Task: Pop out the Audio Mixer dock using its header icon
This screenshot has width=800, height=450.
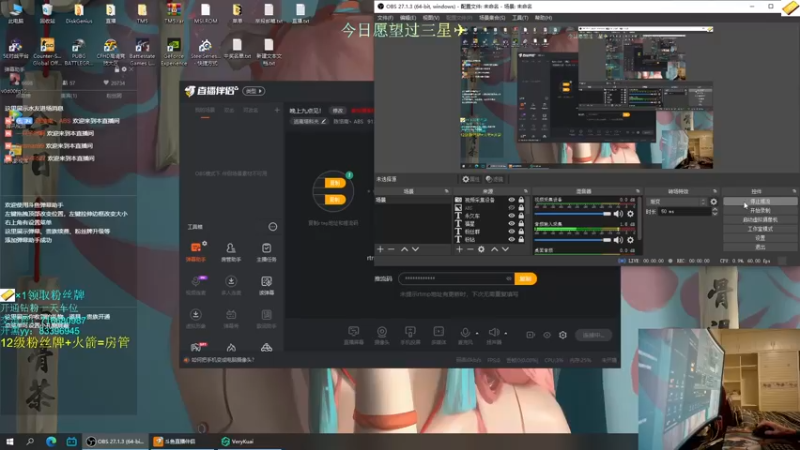Action: pos(638,191)
